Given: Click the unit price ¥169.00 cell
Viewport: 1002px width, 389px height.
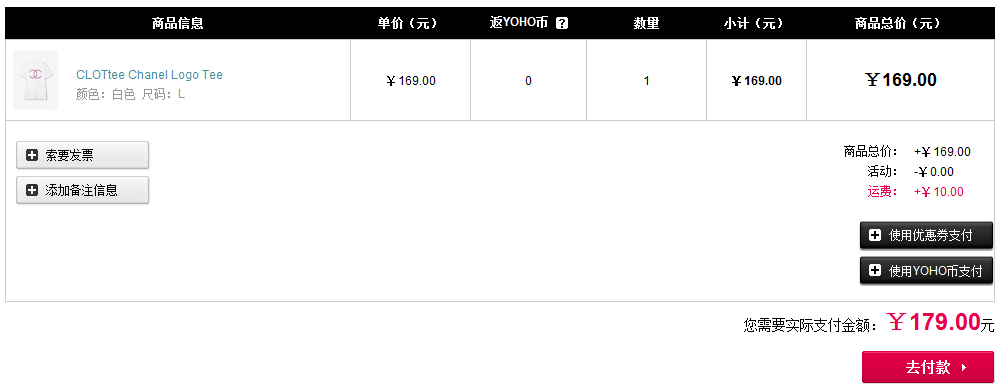Looking at the screenshot, I should pos(411,81).
